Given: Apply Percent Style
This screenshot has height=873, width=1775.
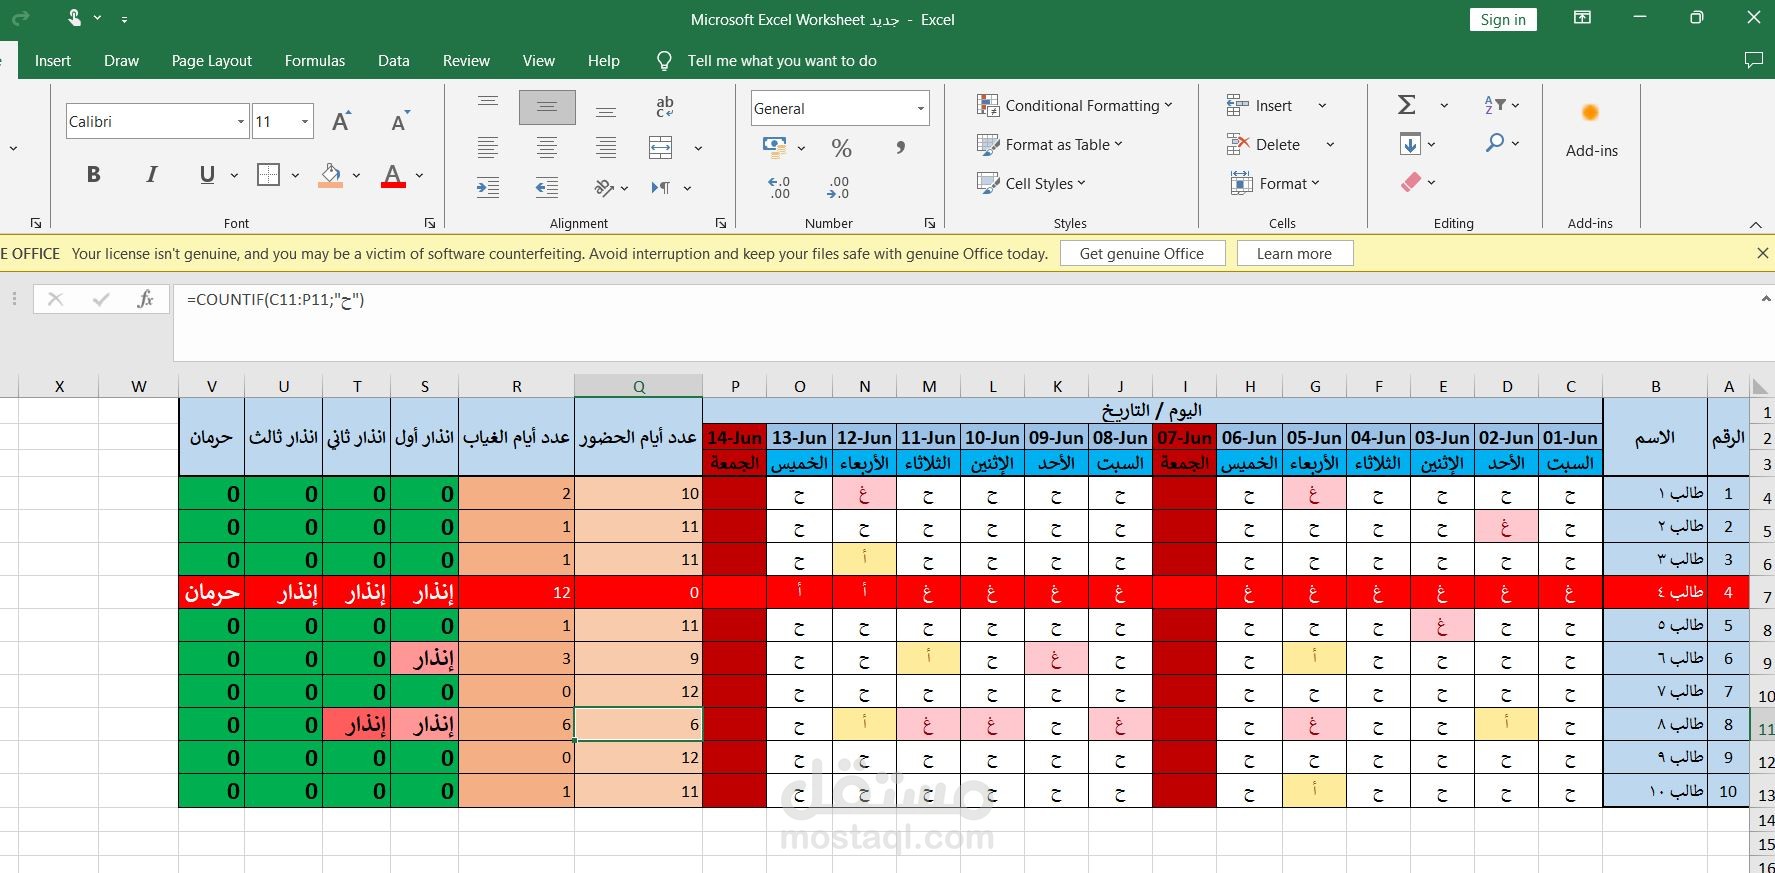Looking at the screenshot, I should 842,148.
